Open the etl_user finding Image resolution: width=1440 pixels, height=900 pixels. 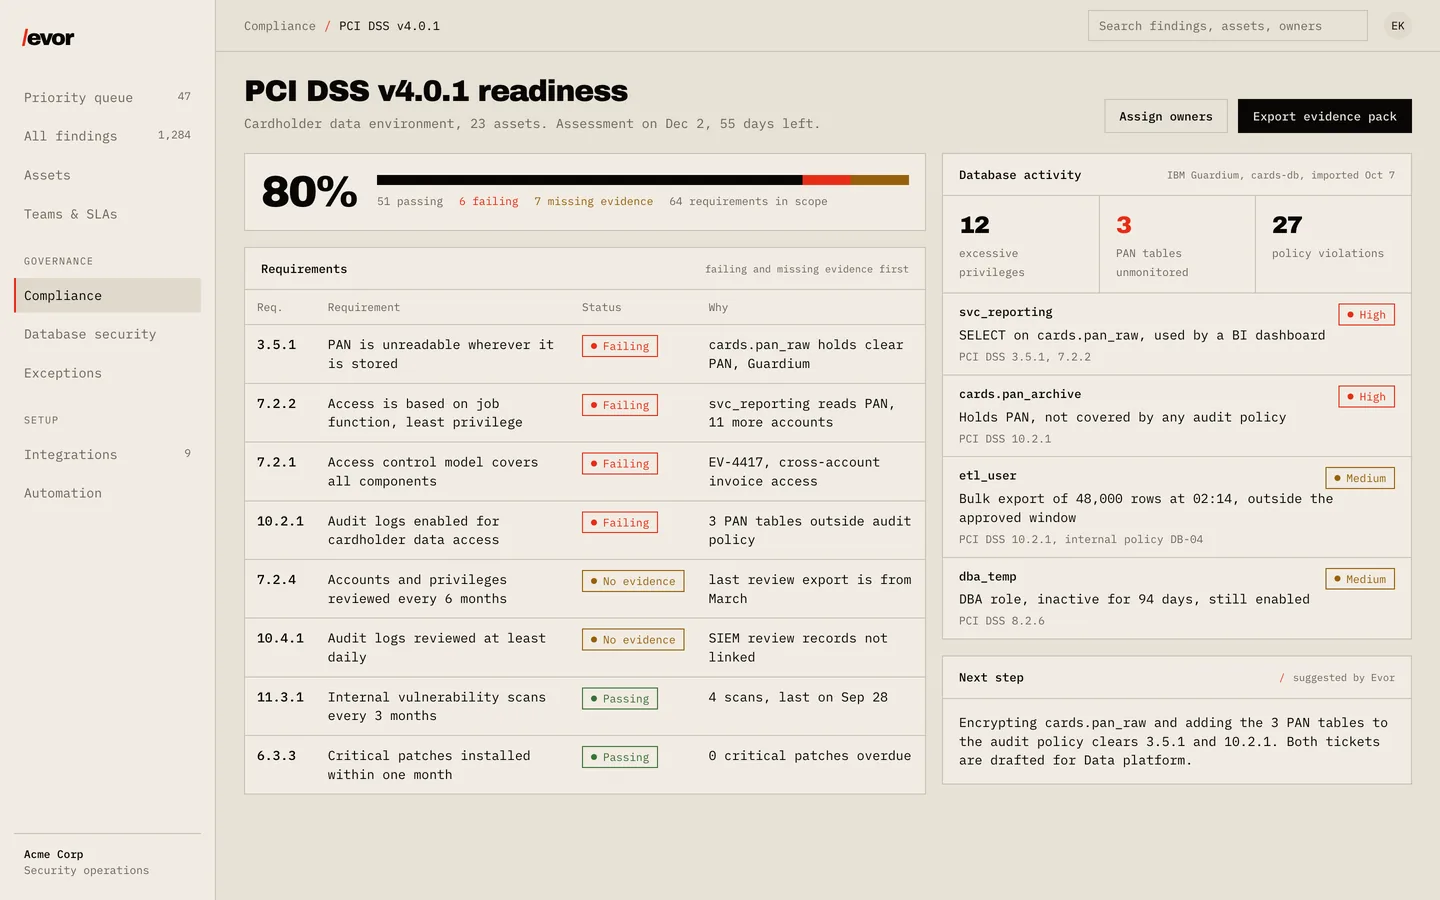click(1177, 507)
